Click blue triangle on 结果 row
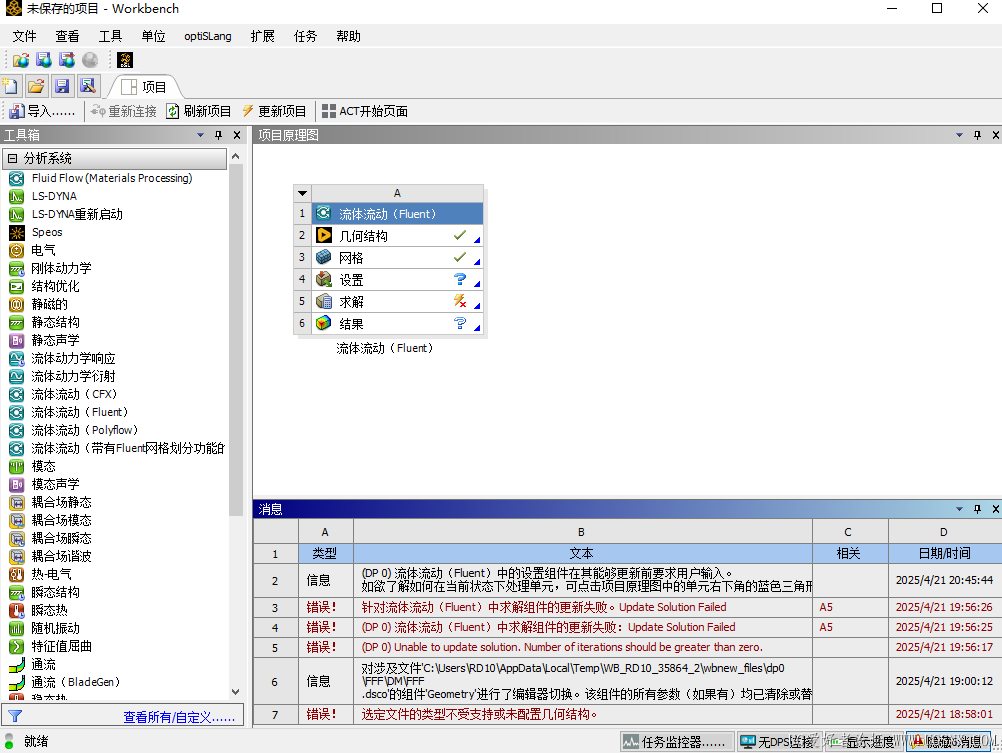 (477, 328)
